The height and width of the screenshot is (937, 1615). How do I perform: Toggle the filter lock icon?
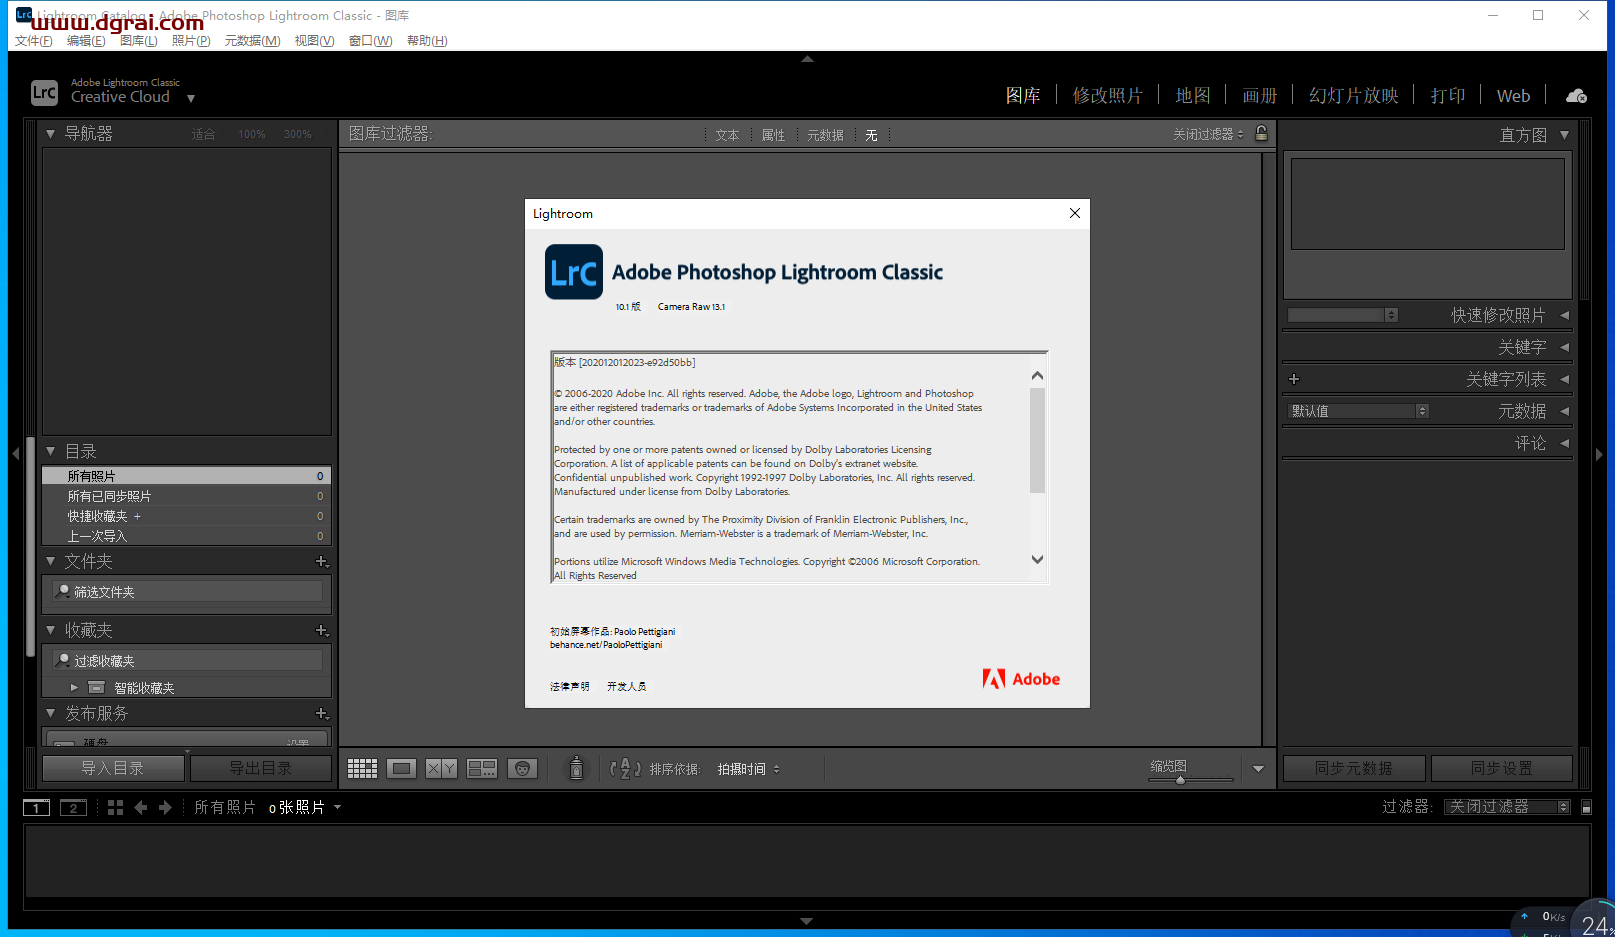1261,134
